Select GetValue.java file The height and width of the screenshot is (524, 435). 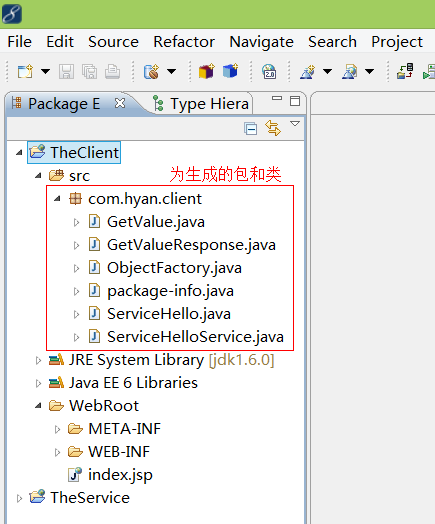click(x=147, y=222)
